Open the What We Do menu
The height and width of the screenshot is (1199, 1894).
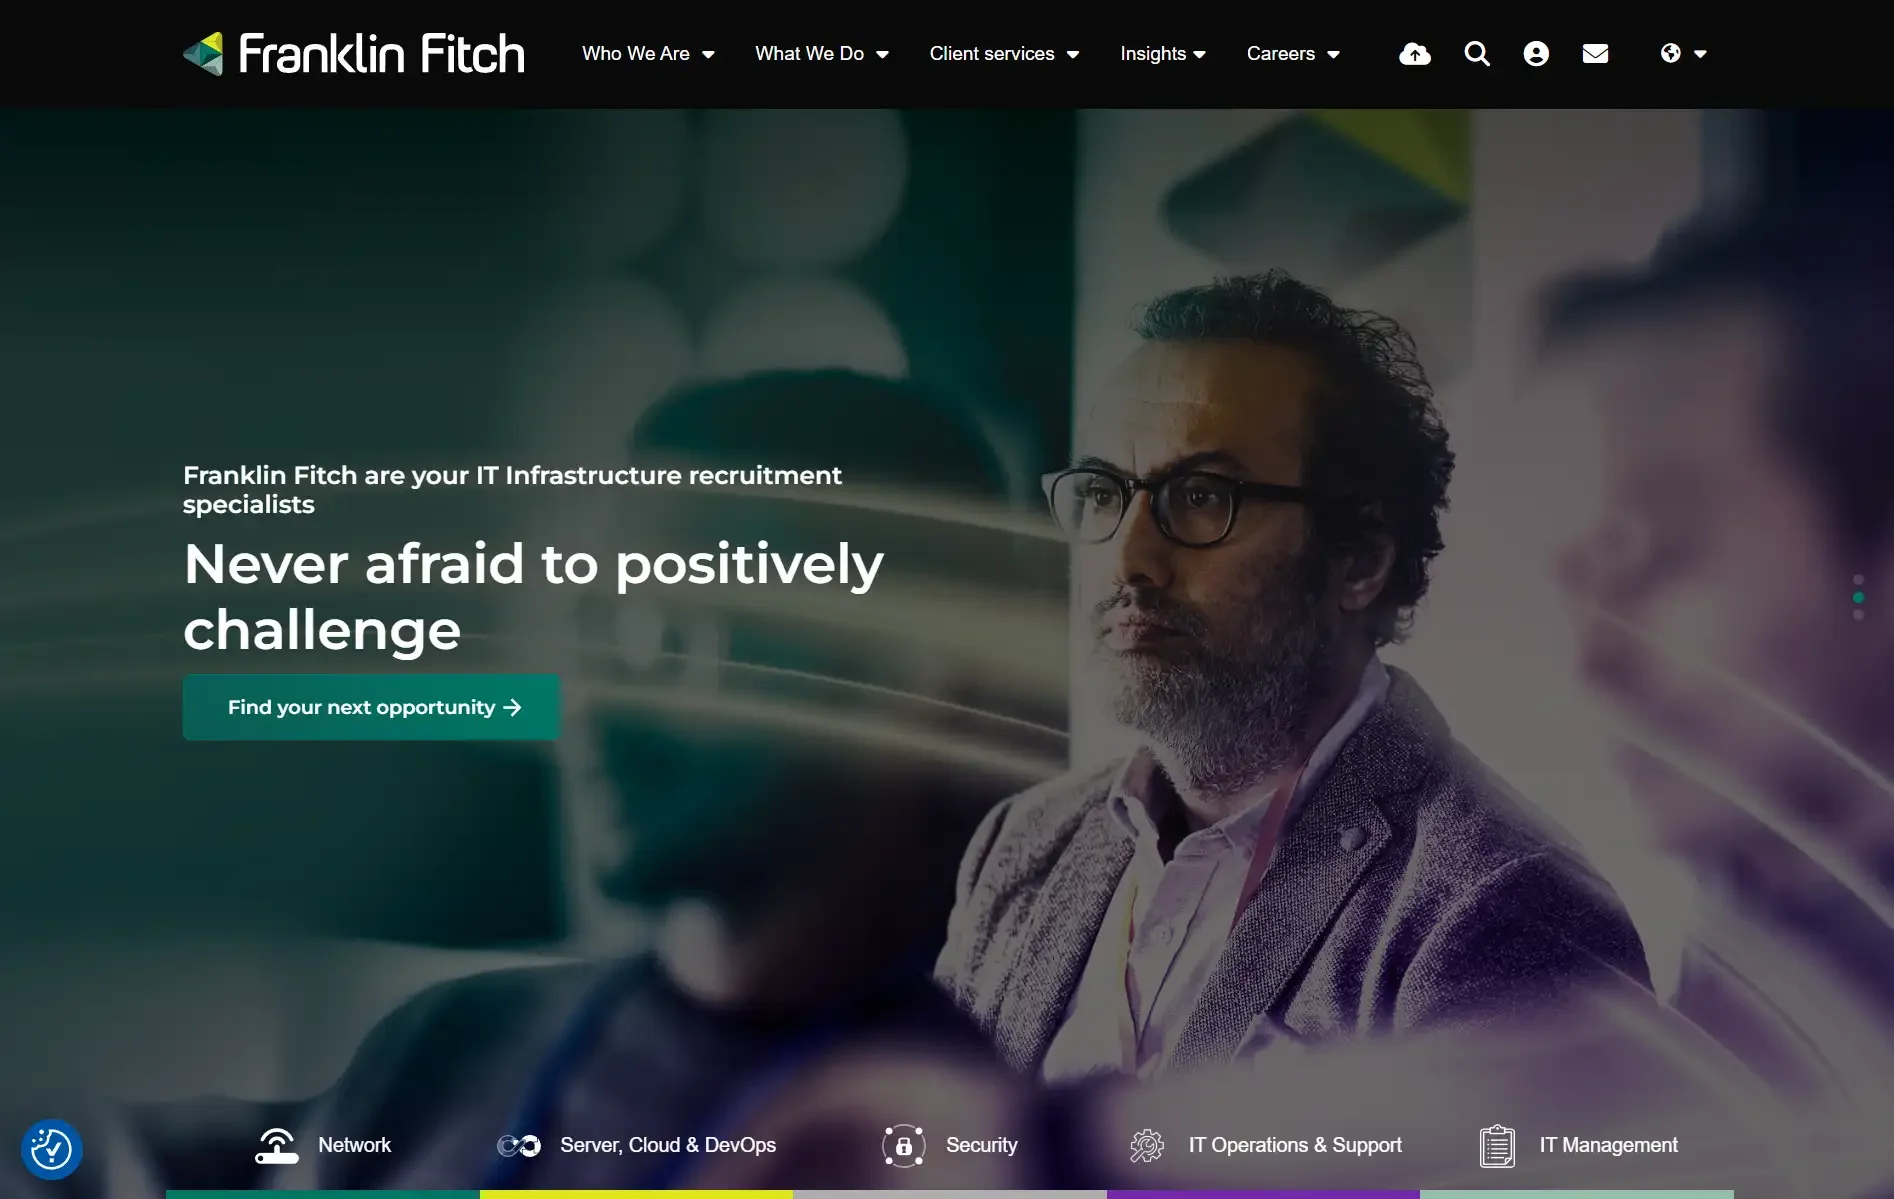pos(822,54)
